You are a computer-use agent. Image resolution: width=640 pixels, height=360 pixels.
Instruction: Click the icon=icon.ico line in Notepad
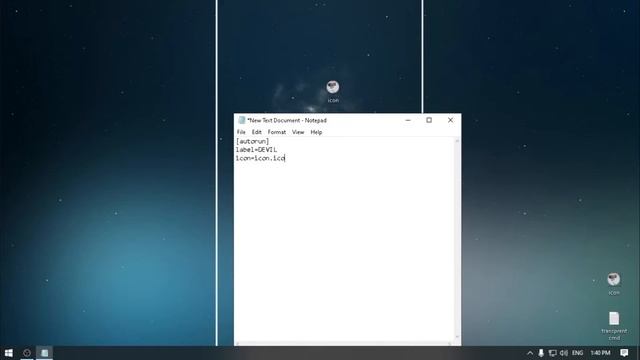[x=260, y=158]
